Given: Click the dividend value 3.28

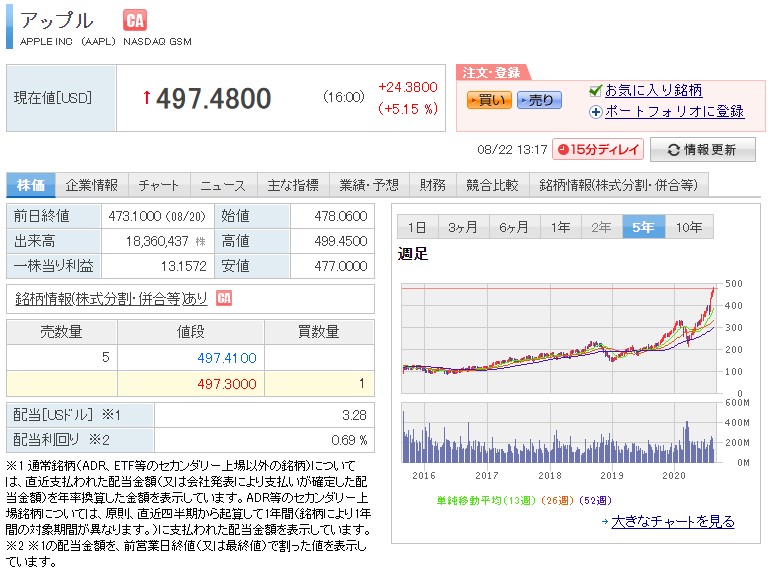Looking at the screenshot, I should click(354, 415).
